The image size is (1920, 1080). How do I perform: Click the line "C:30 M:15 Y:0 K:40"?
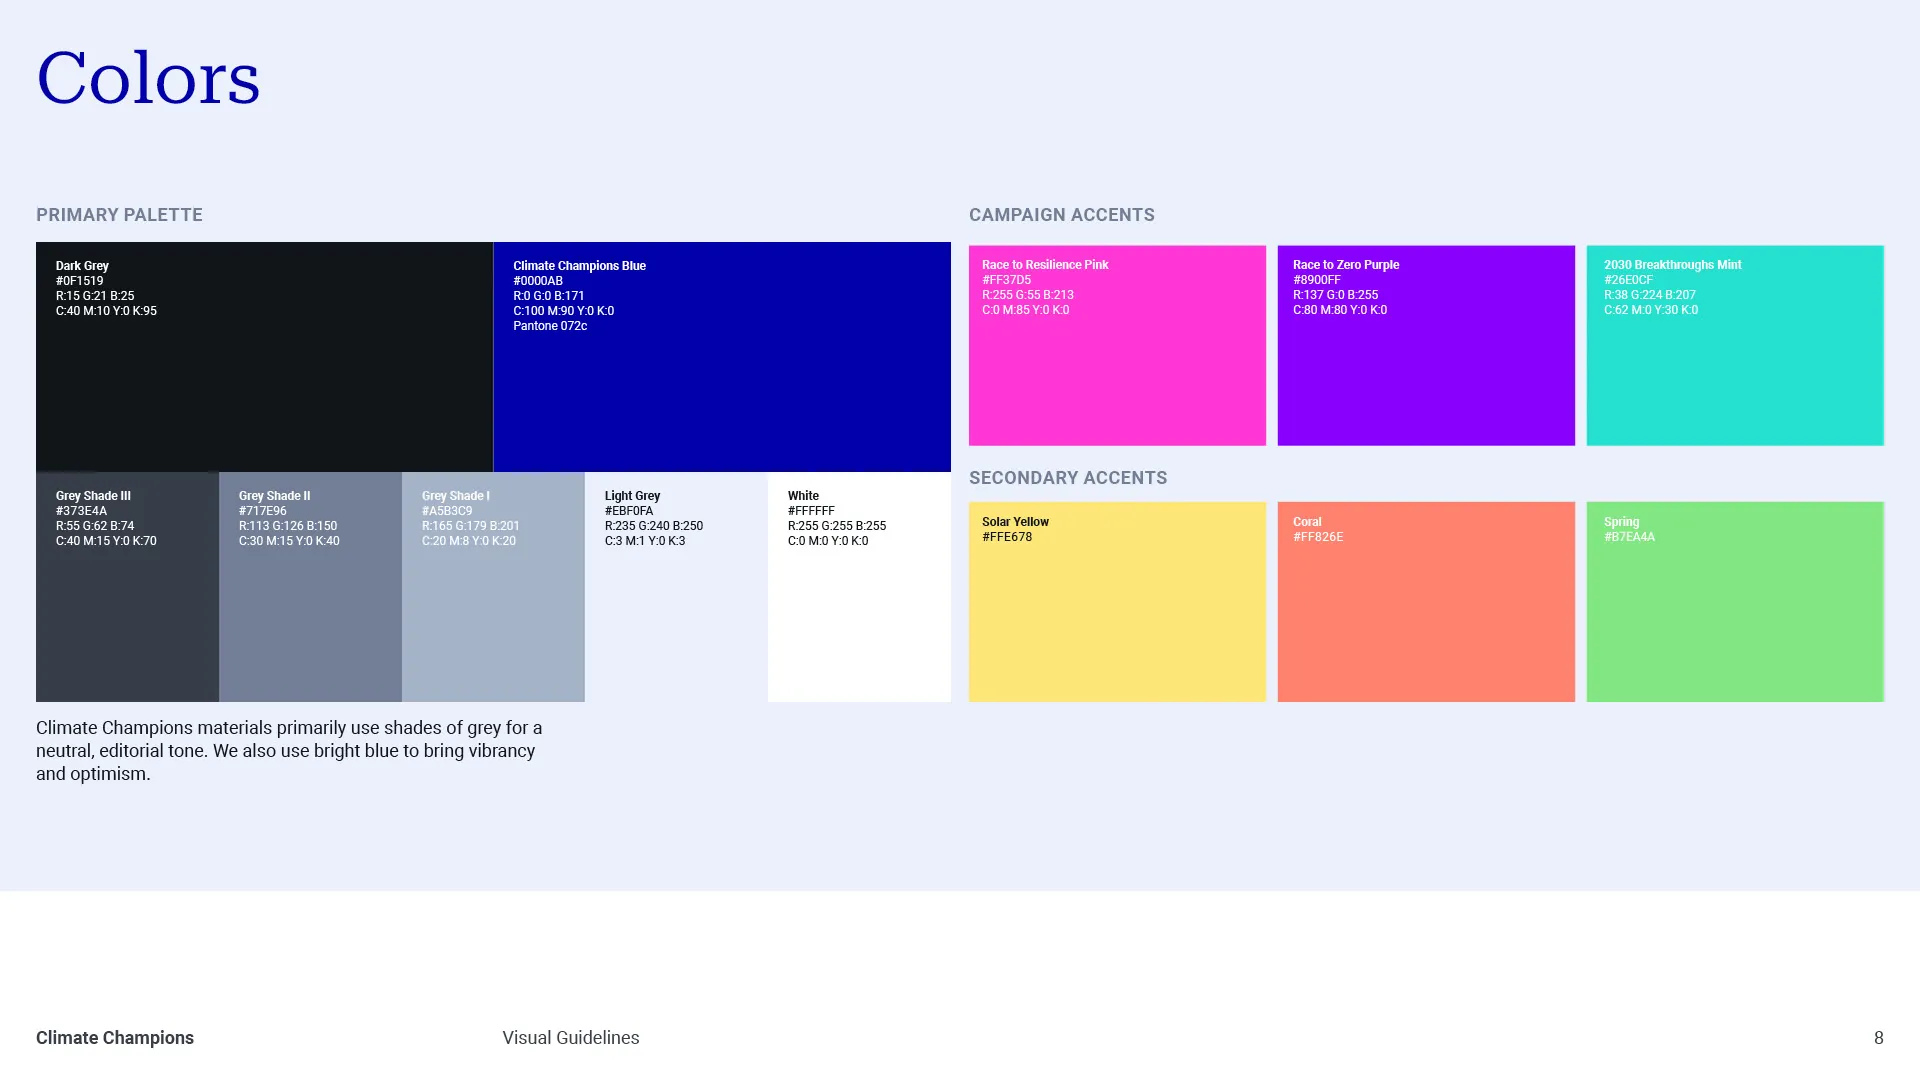(x=289, y=541)
